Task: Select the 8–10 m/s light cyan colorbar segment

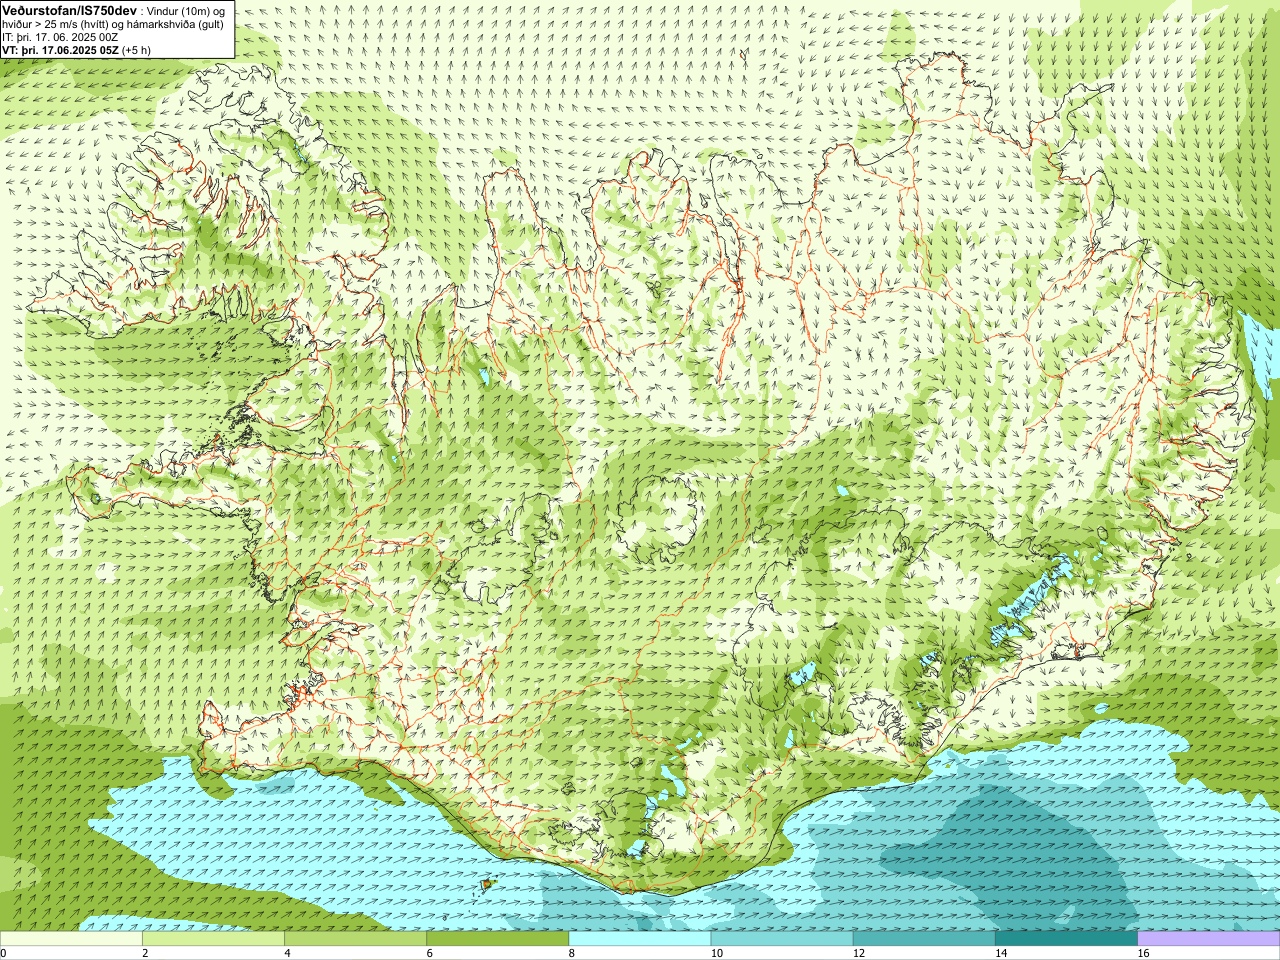Action: (640, 939)
